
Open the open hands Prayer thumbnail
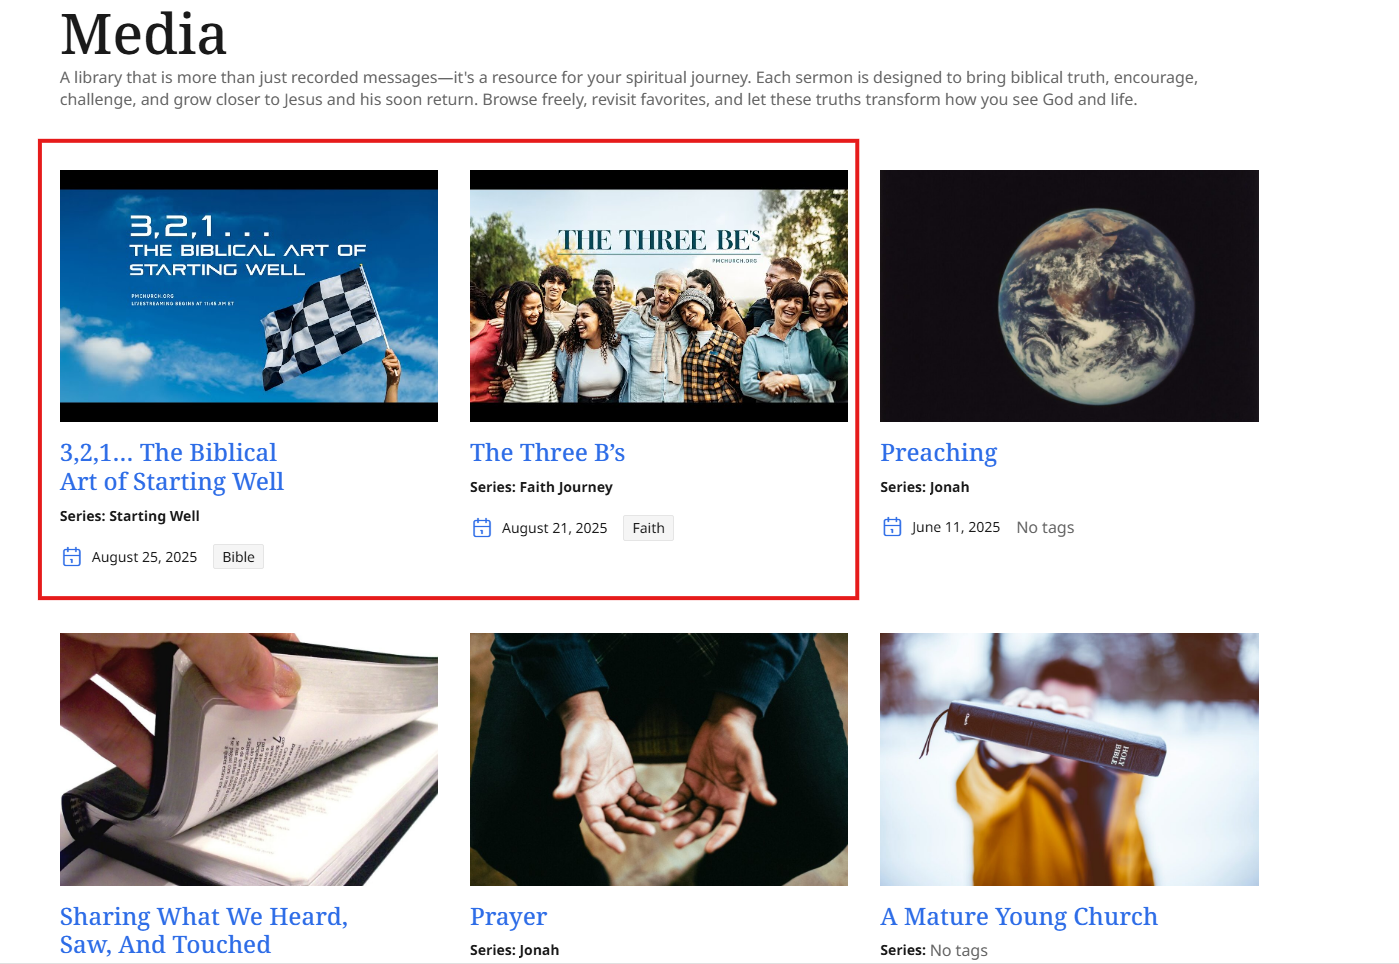click(659, 759)
